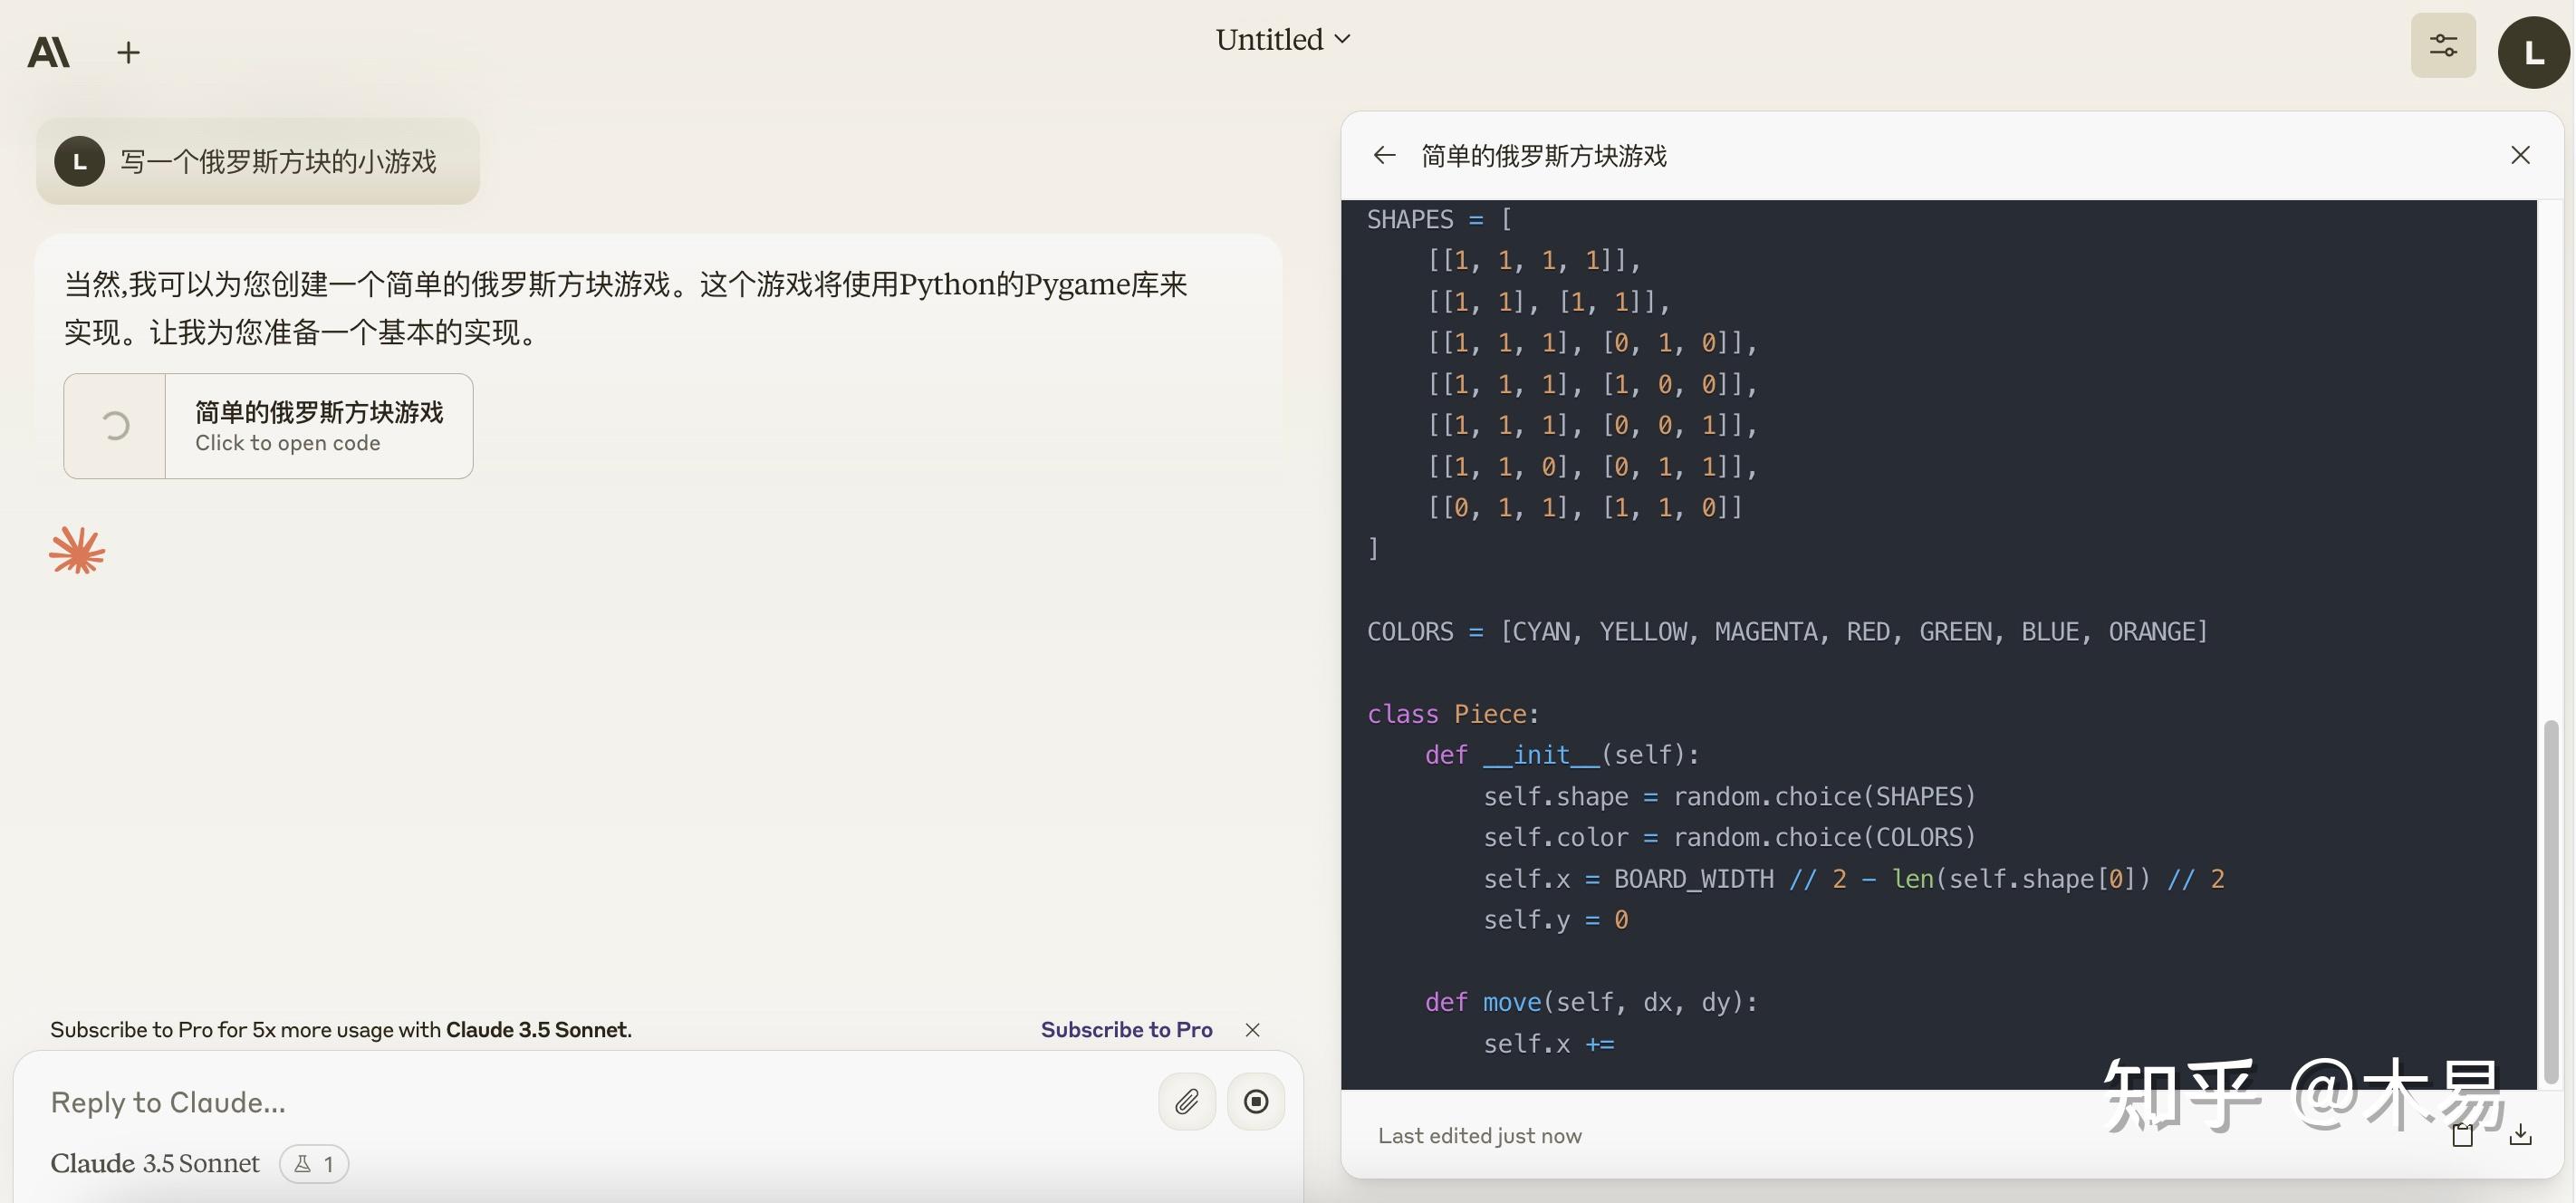Click the code panel vertical scrollbar
This screenshot has width=2576, height=1203.
pos(2551,900)
